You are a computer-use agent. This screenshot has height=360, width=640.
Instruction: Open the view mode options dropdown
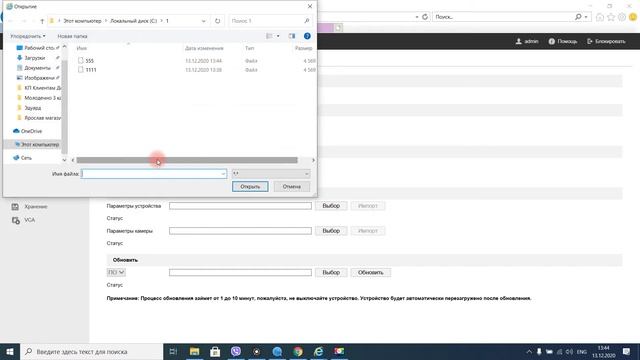coord(278,36)
